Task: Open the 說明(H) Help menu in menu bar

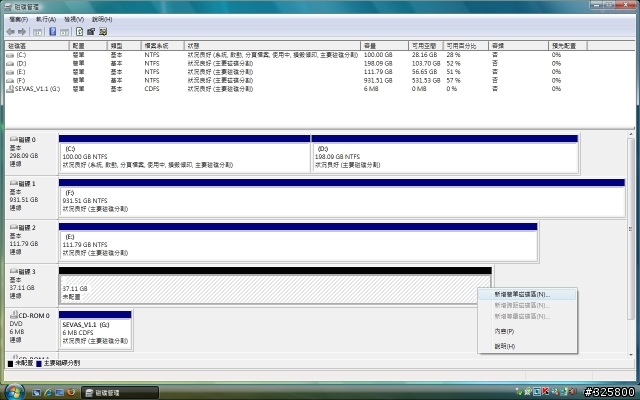Action: click(102, 19)
